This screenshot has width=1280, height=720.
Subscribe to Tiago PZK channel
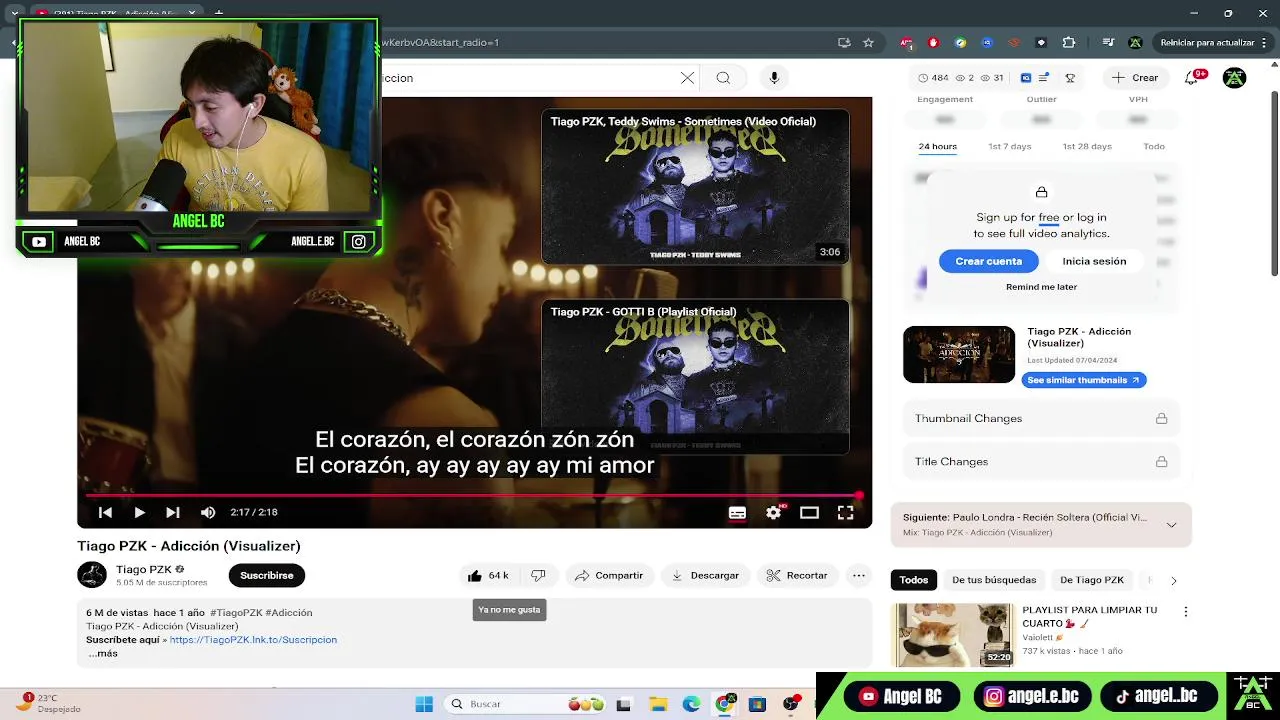click(x=267, y=575)
